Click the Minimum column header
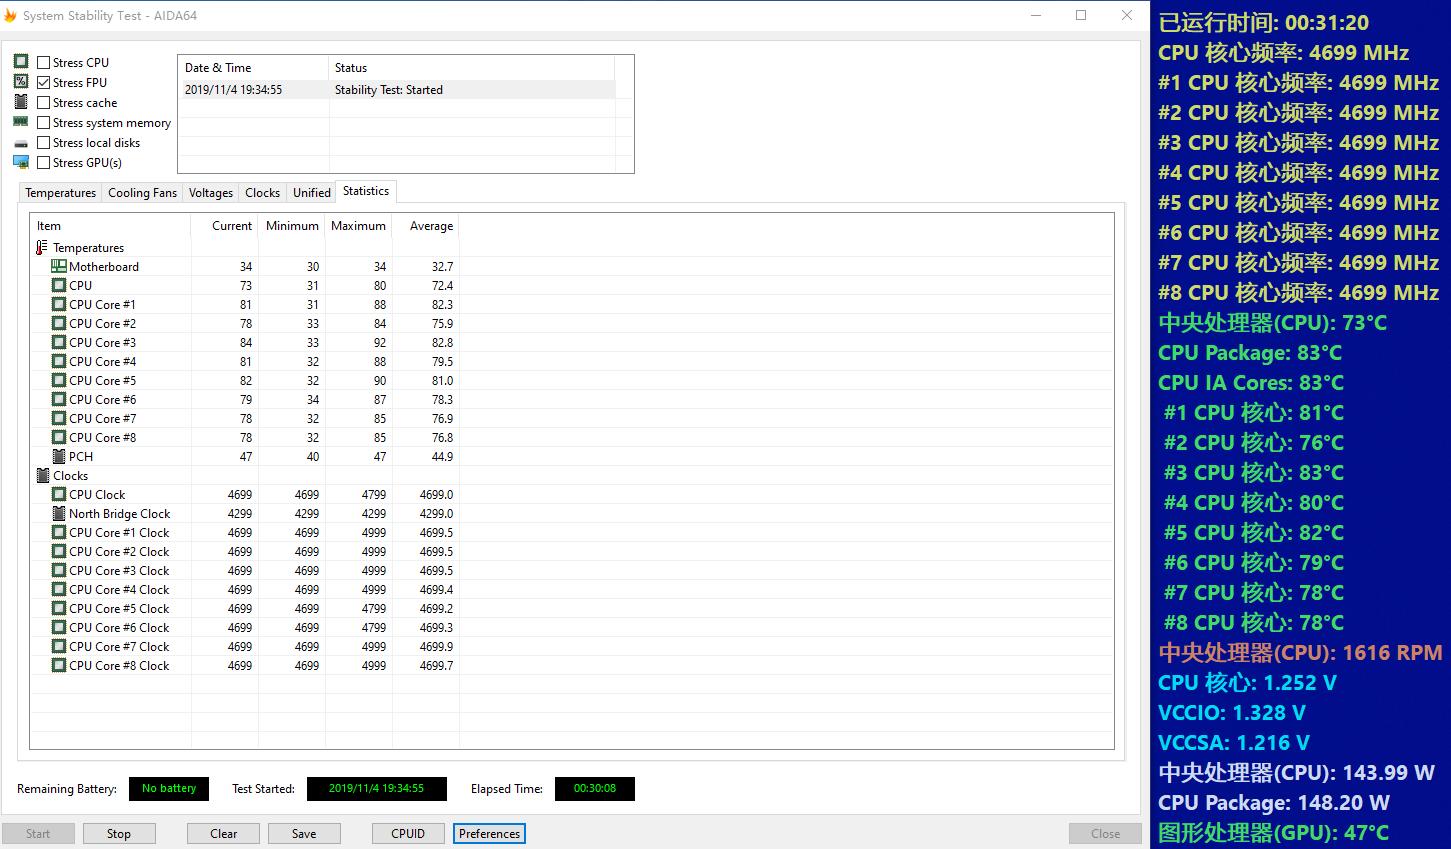Image resolution: width=1451 pixels, height=849 pixels. tap(292, 226)
